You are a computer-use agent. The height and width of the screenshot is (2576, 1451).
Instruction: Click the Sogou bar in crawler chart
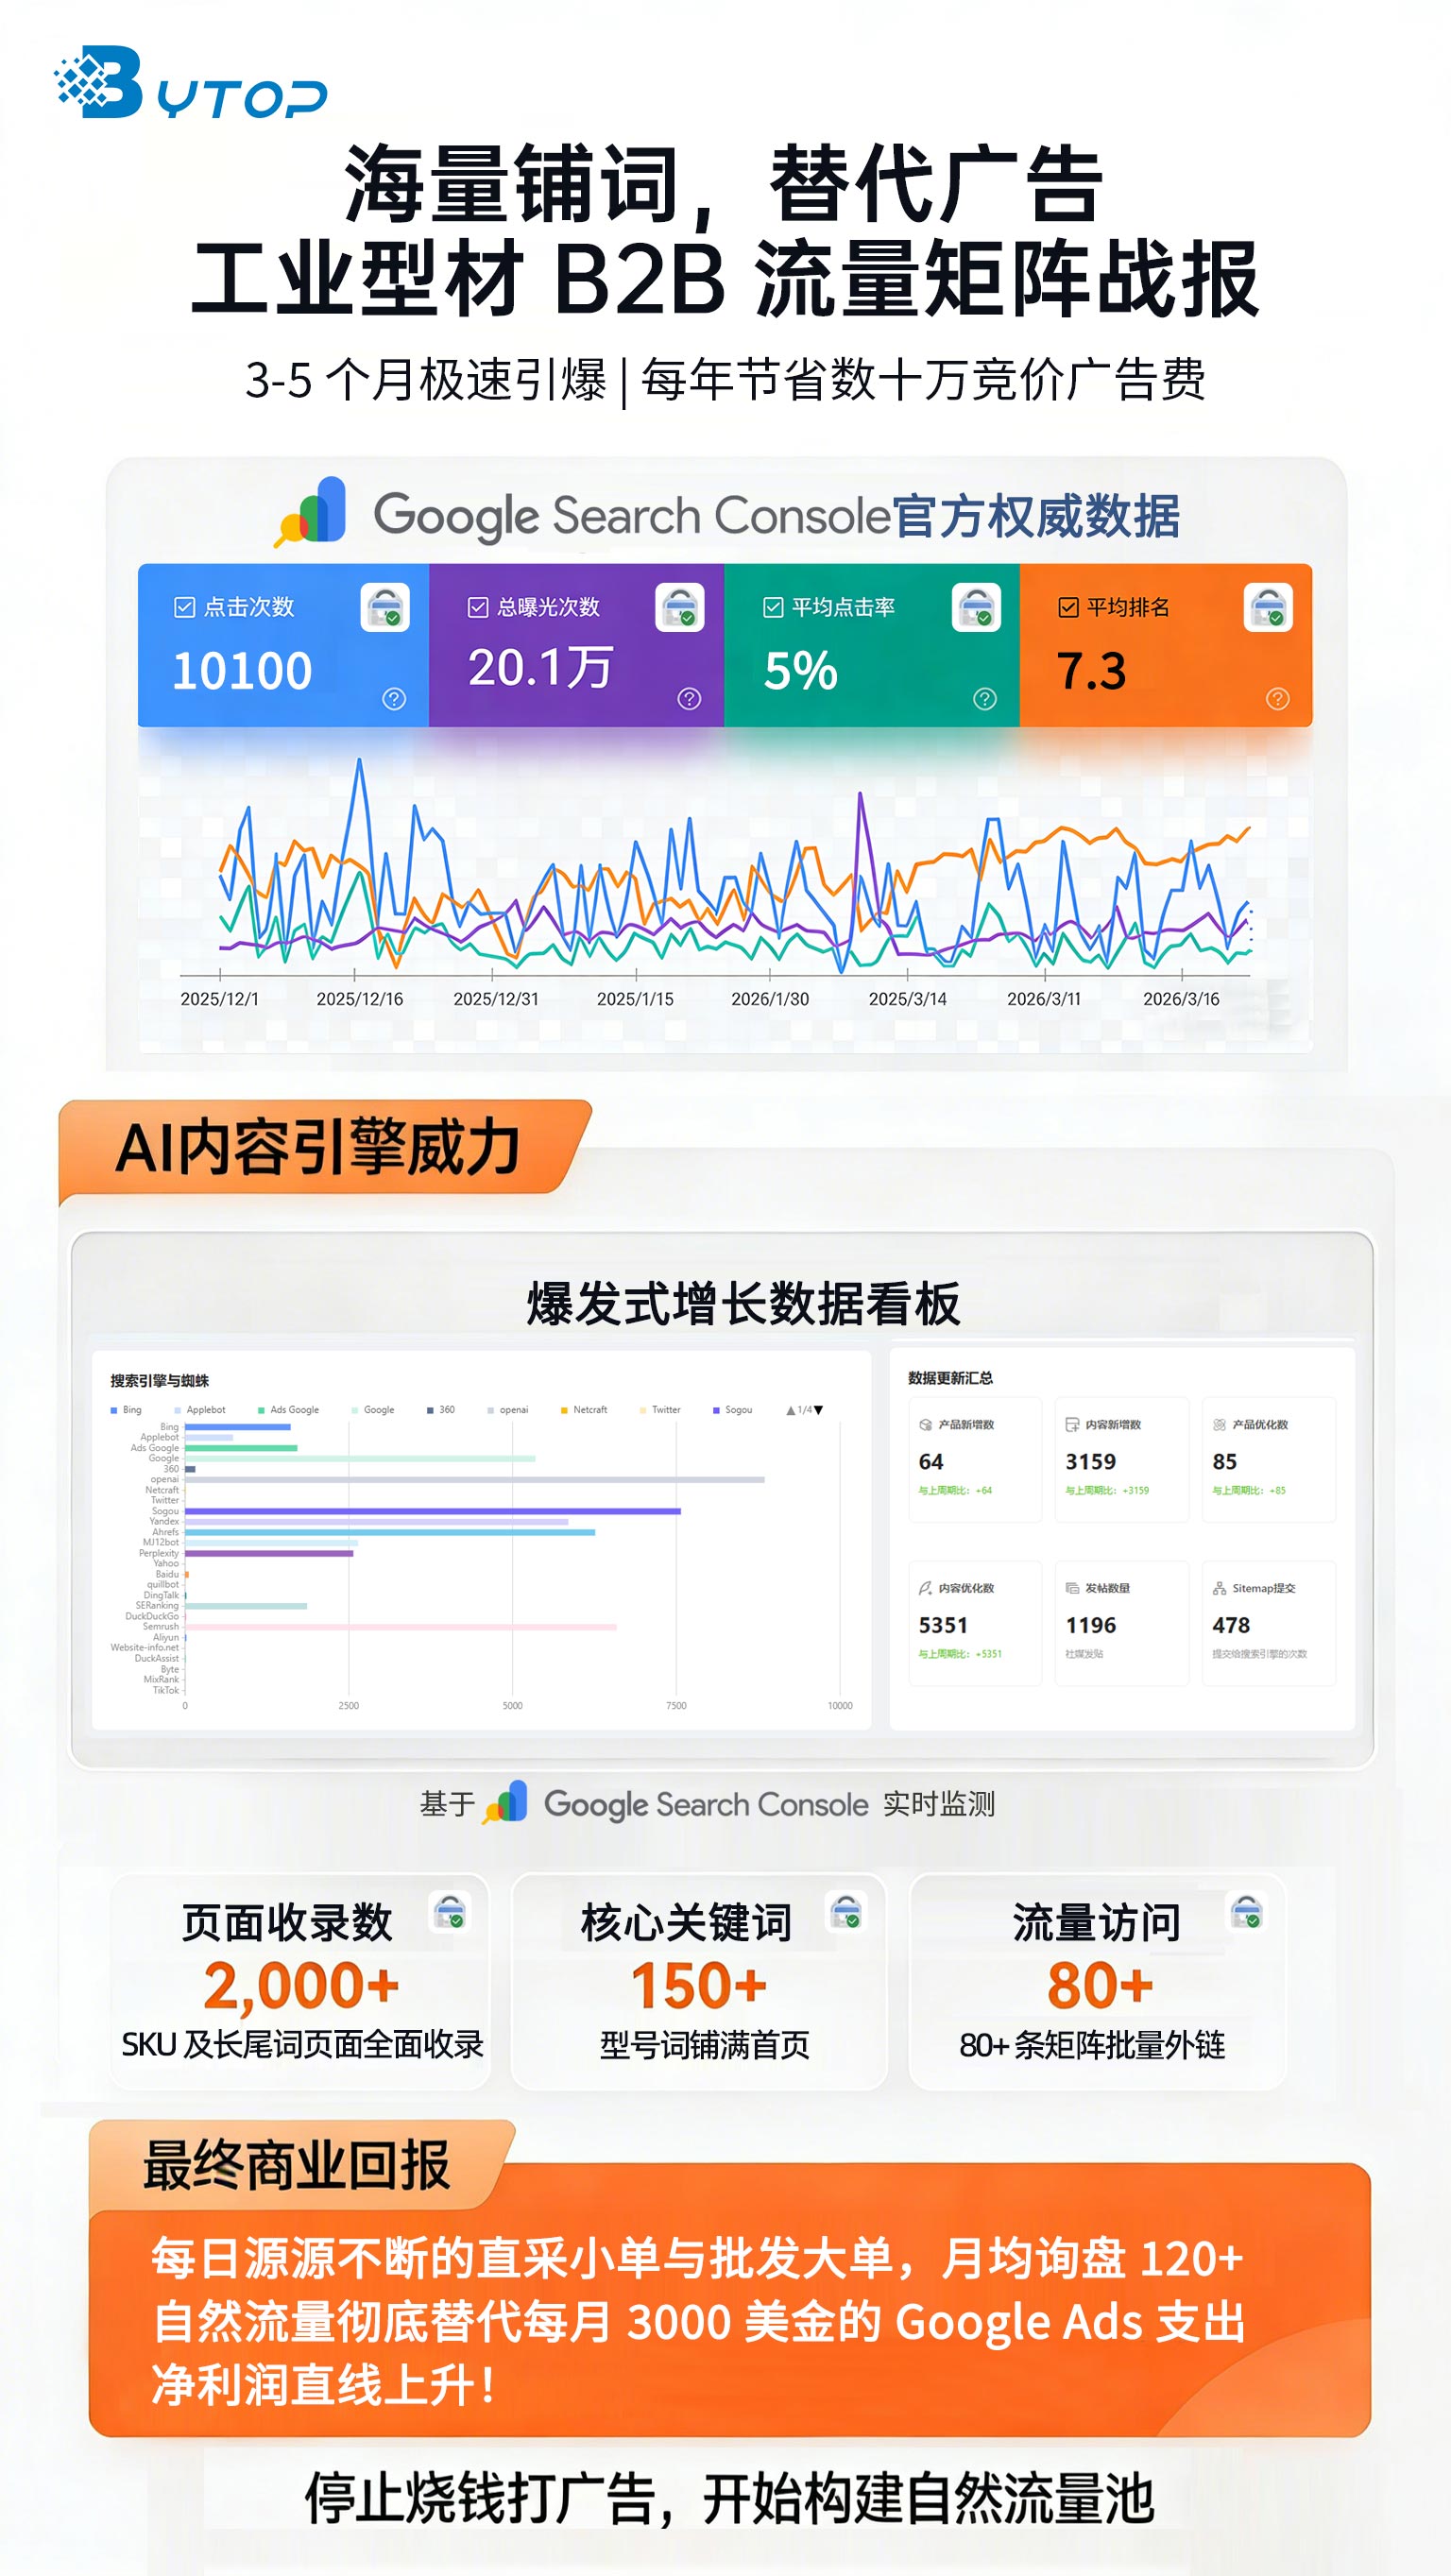pos(433,1511)
